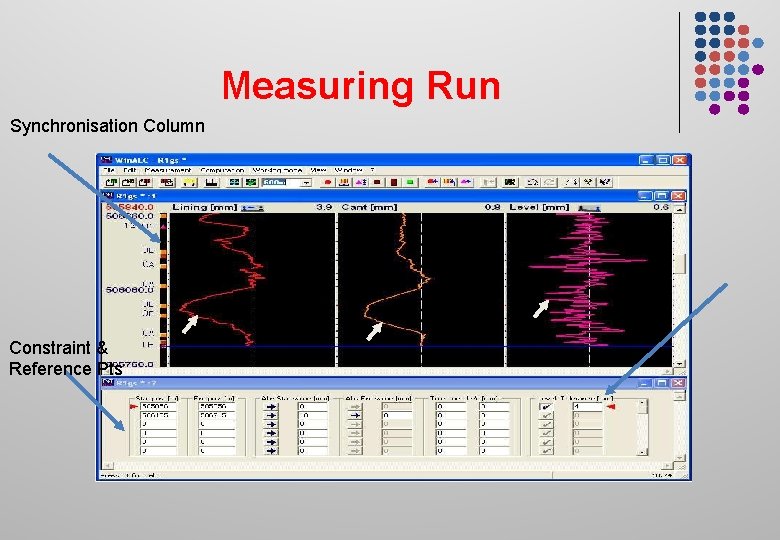The width and height of the screenshot is (780, 540).
Task: Open the Computation menu
Action: point(222,171)
